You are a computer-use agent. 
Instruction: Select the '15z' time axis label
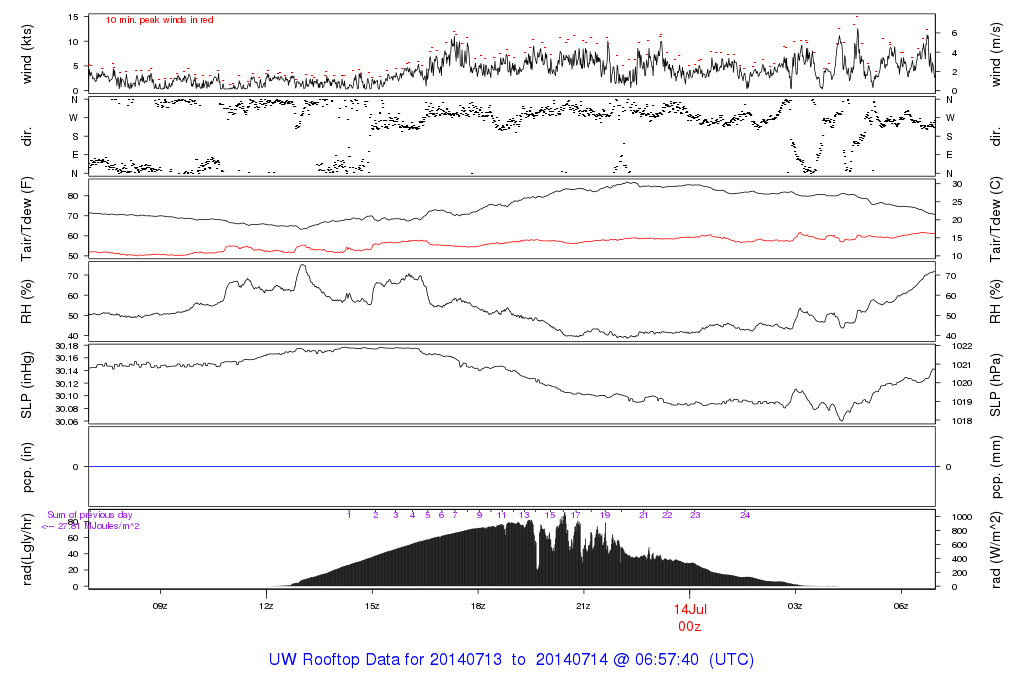pos(372,606)
